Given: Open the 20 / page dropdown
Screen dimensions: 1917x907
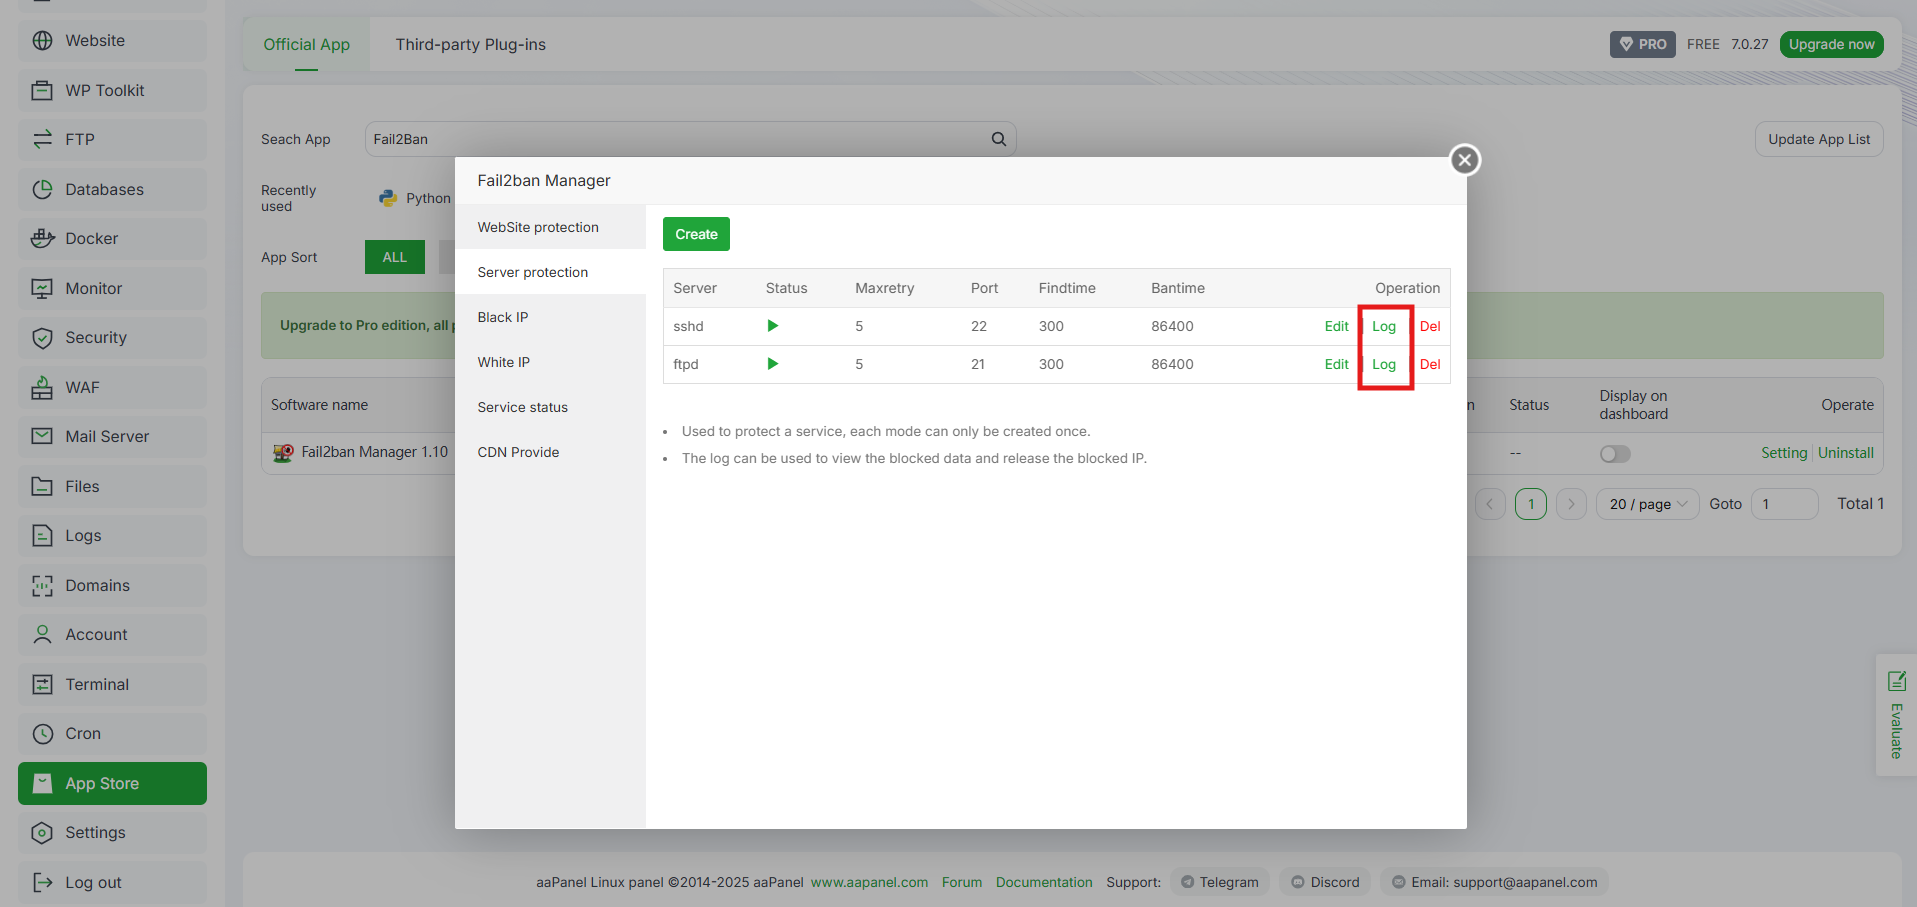Looking at the screenshot, I should (x=1647, y=504).
